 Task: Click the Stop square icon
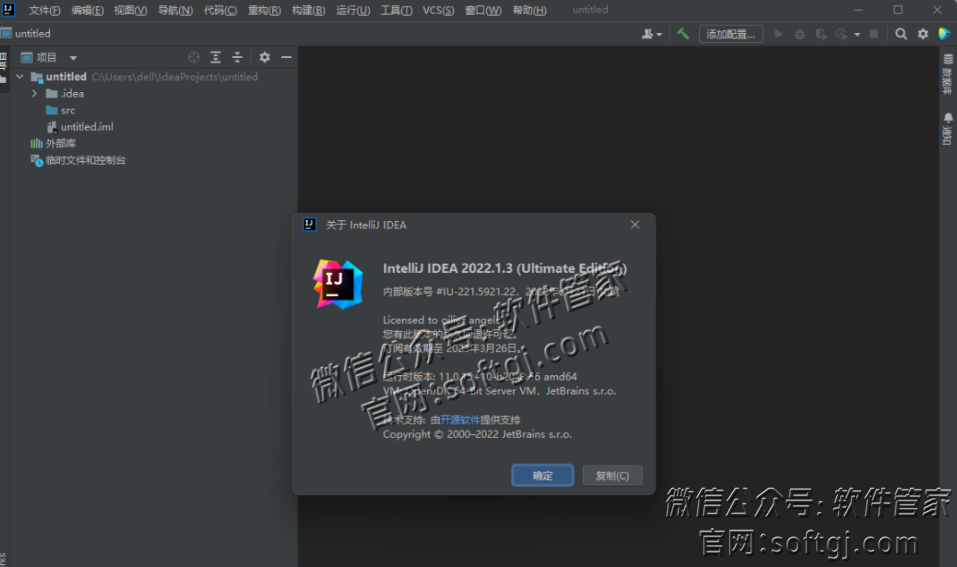click(x=874, y=34)
